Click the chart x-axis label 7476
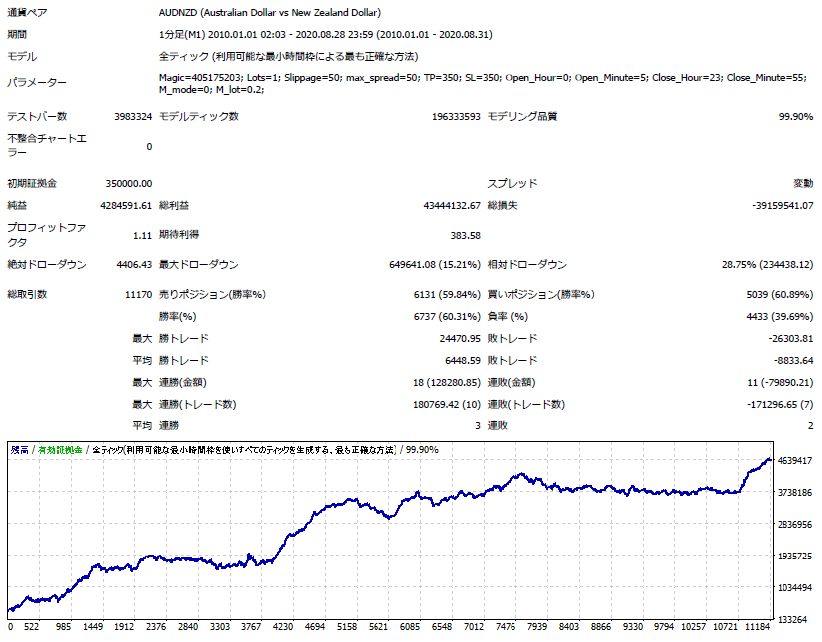Viewport: 822px width, 642px height. coord(505,627)
